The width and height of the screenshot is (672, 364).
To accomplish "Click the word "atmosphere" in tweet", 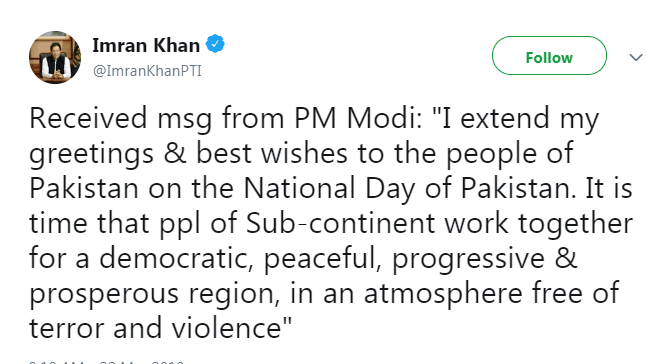I will (x=443, y=294).
